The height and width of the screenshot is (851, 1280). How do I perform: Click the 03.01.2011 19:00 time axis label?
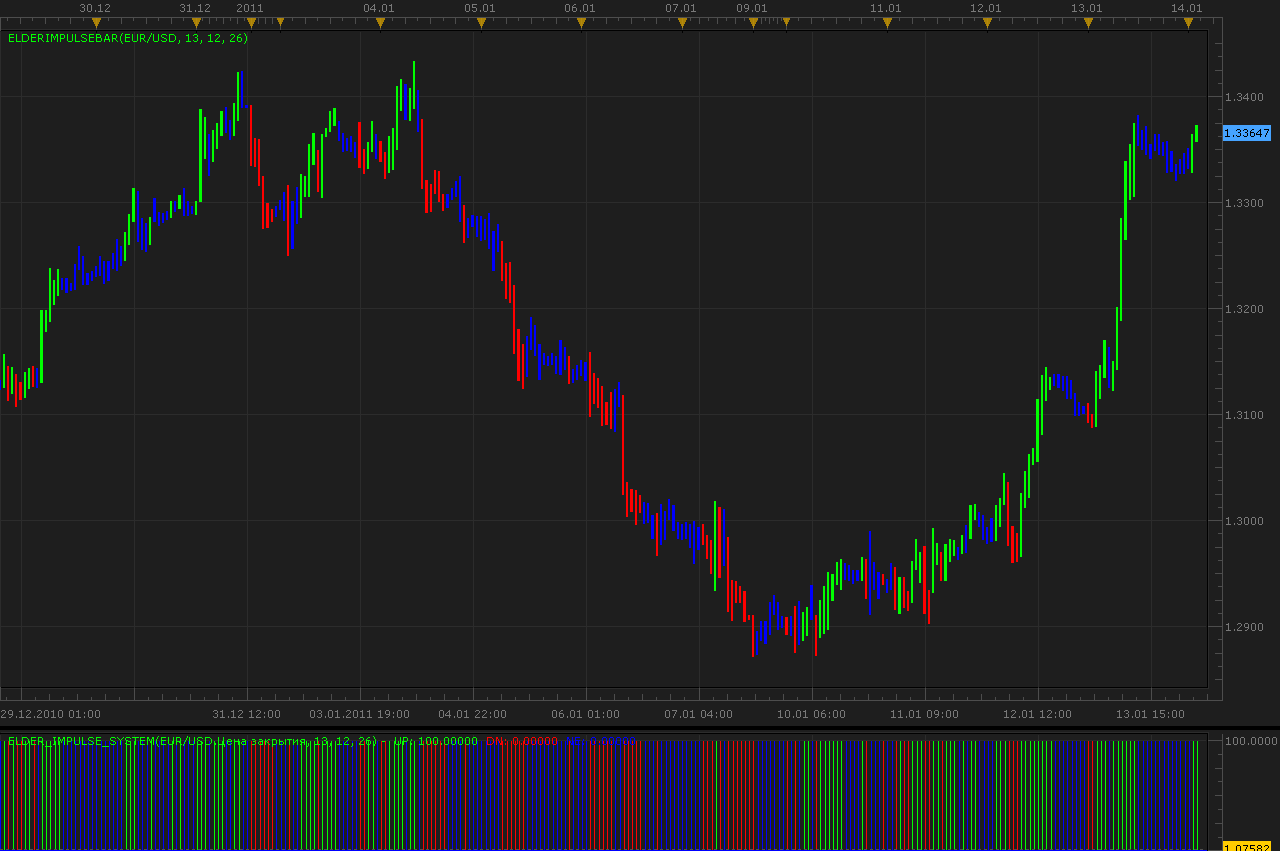tap(359, 714)
